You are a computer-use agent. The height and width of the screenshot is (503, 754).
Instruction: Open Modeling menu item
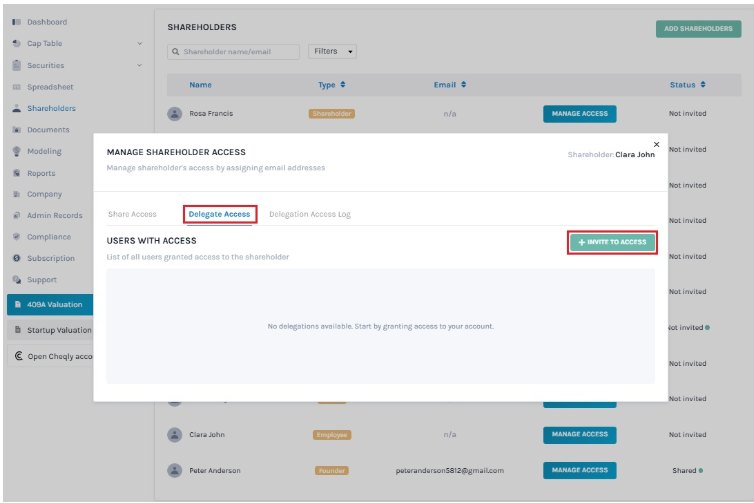point(44,151)
